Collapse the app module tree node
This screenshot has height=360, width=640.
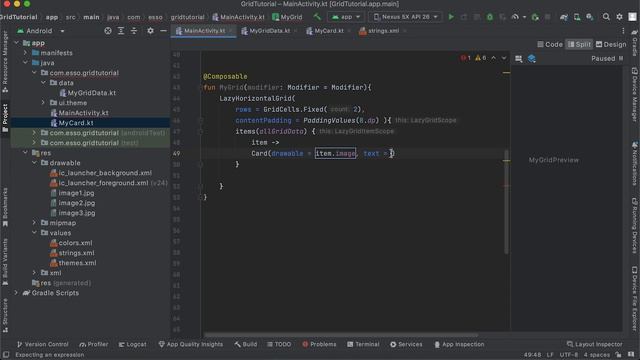coord(17,43)
